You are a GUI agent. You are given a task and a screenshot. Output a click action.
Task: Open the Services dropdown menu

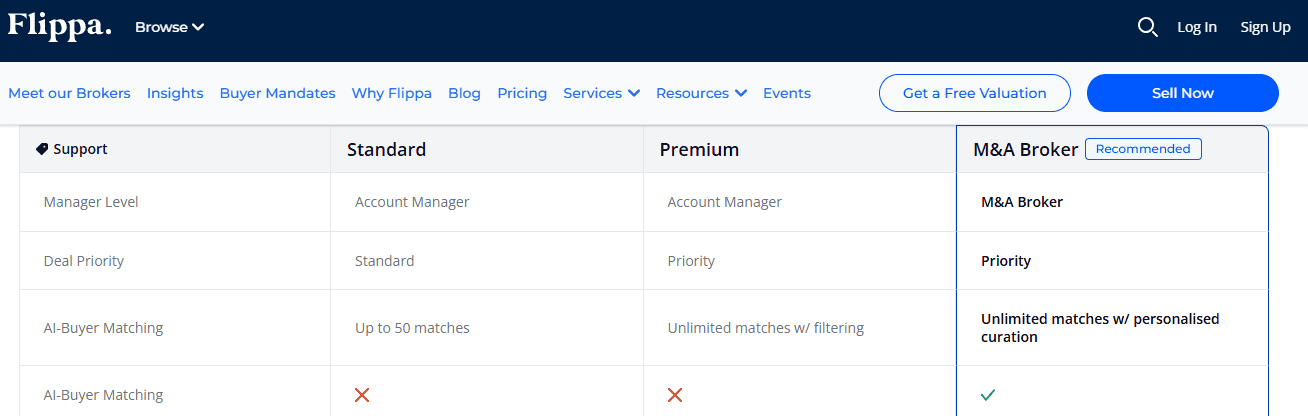click(x=601, y=93)
